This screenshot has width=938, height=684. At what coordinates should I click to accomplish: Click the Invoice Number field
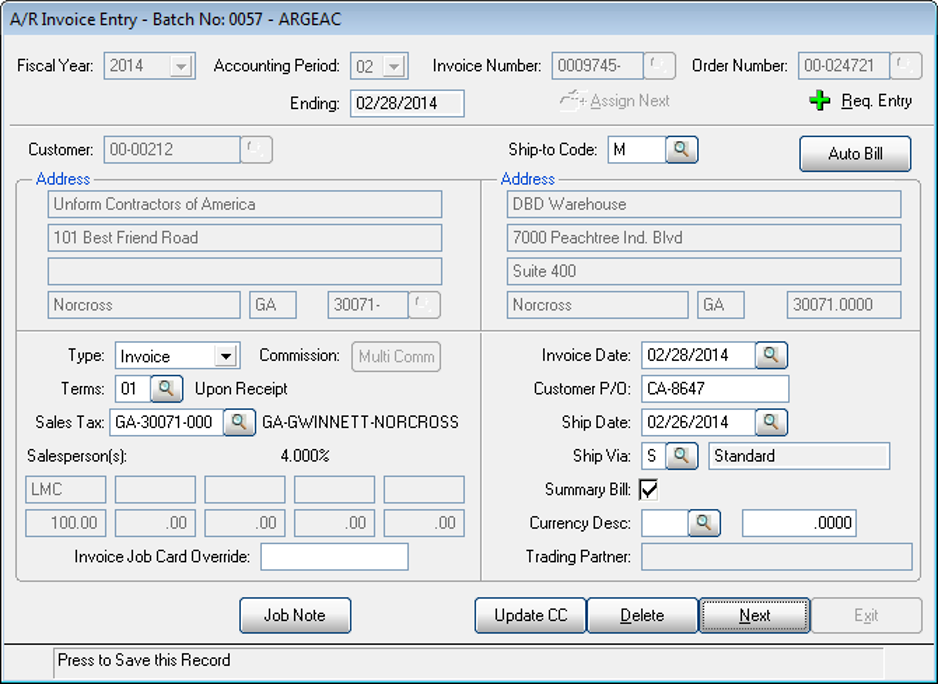(x=598, y=66)
